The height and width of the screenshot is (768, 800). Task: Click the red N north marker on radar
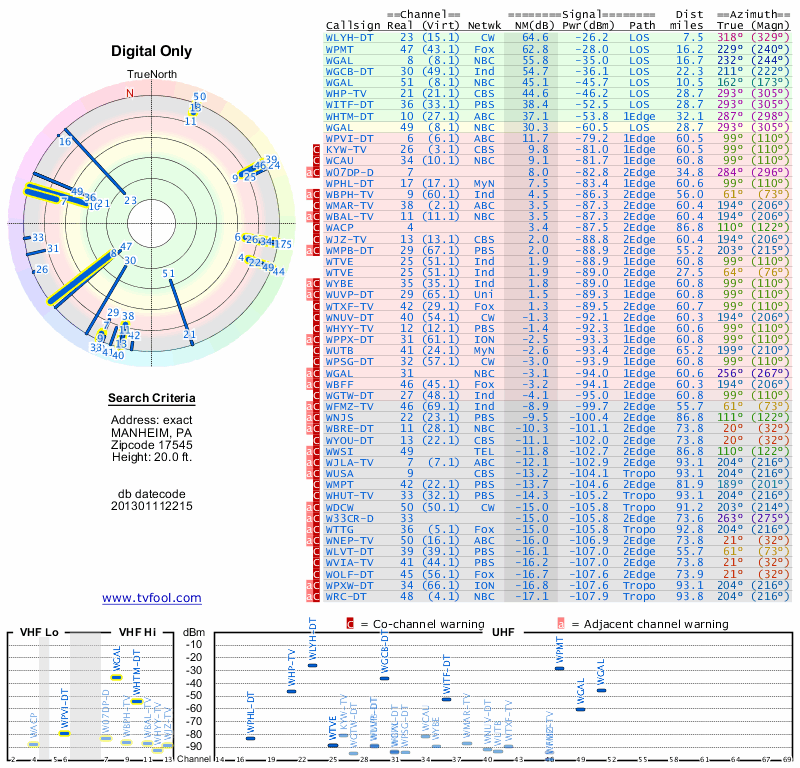[x=130, y=93]
